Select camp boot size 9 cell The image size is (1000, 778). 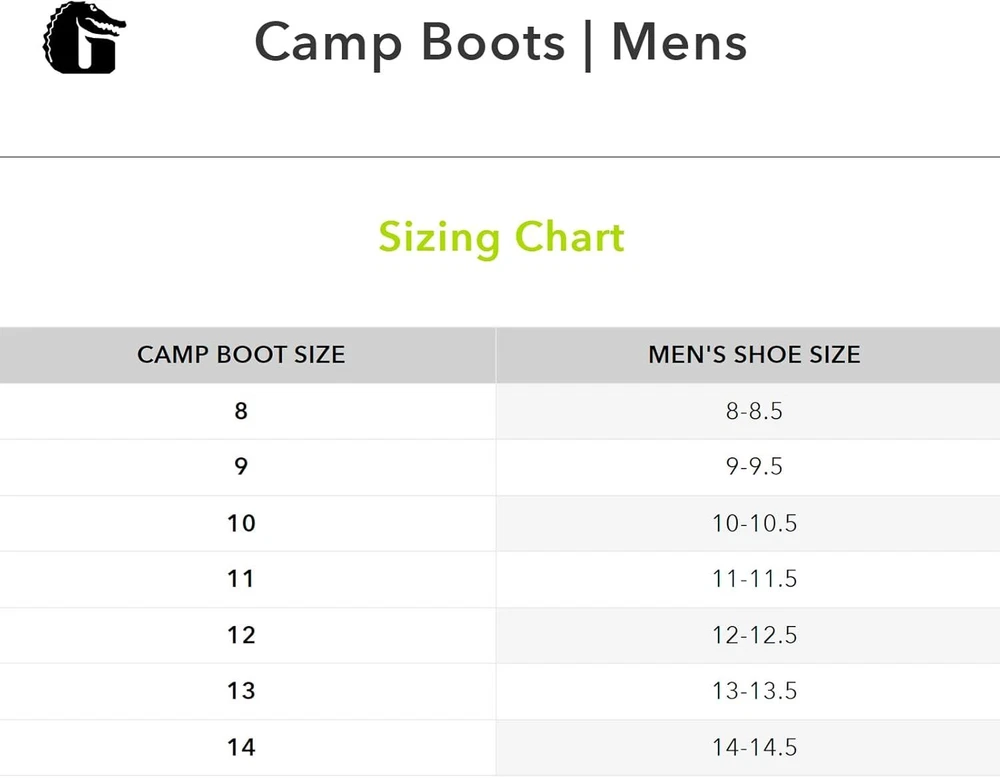241,467
